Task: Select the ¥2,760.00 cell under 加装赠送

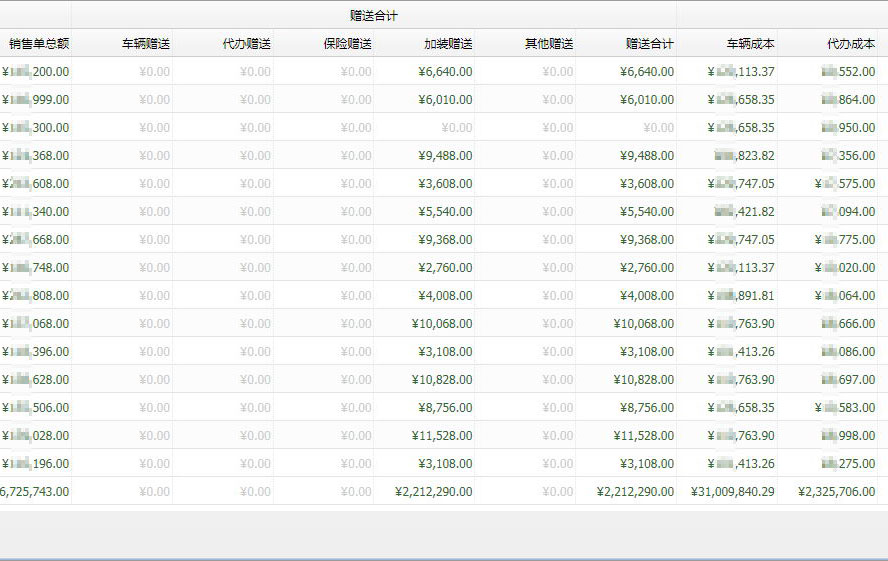Action: coord(446,268)
